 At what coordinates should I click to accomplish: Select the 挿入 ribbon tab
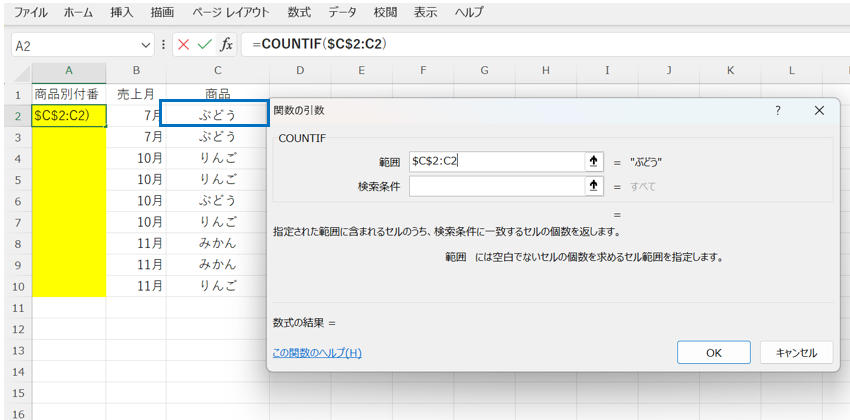click(x=121, y=13)
